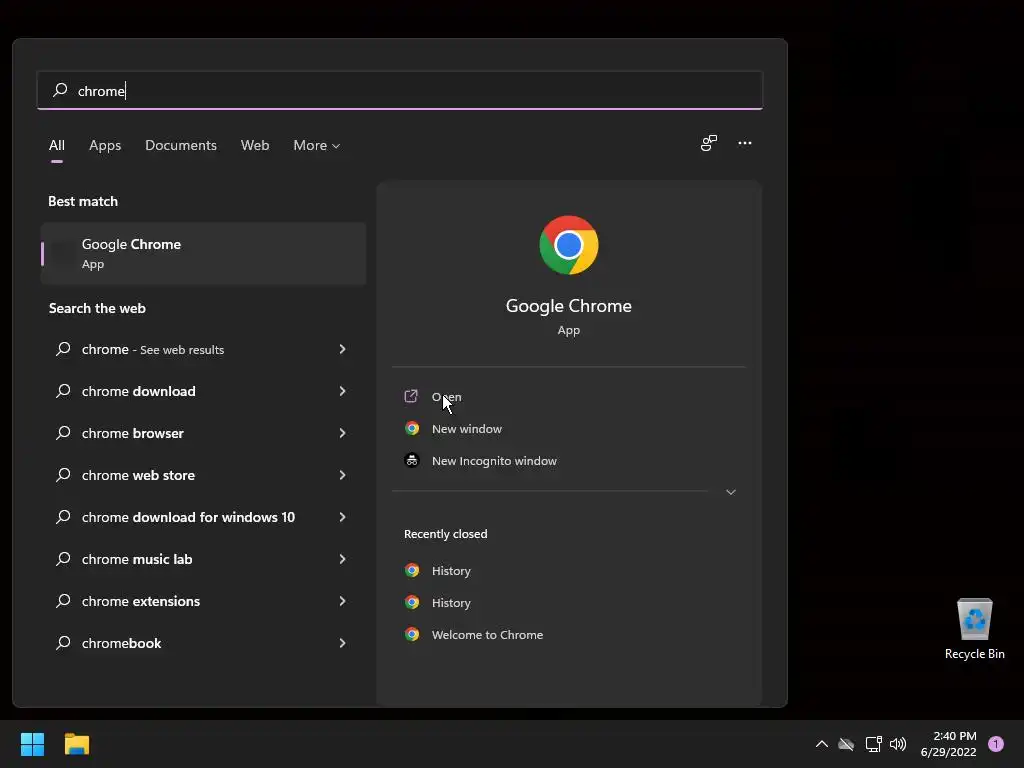This screenshot has width=1024, height=768.
Task: Expand arrow next to chromebook
Action: (x=342, y=643)
